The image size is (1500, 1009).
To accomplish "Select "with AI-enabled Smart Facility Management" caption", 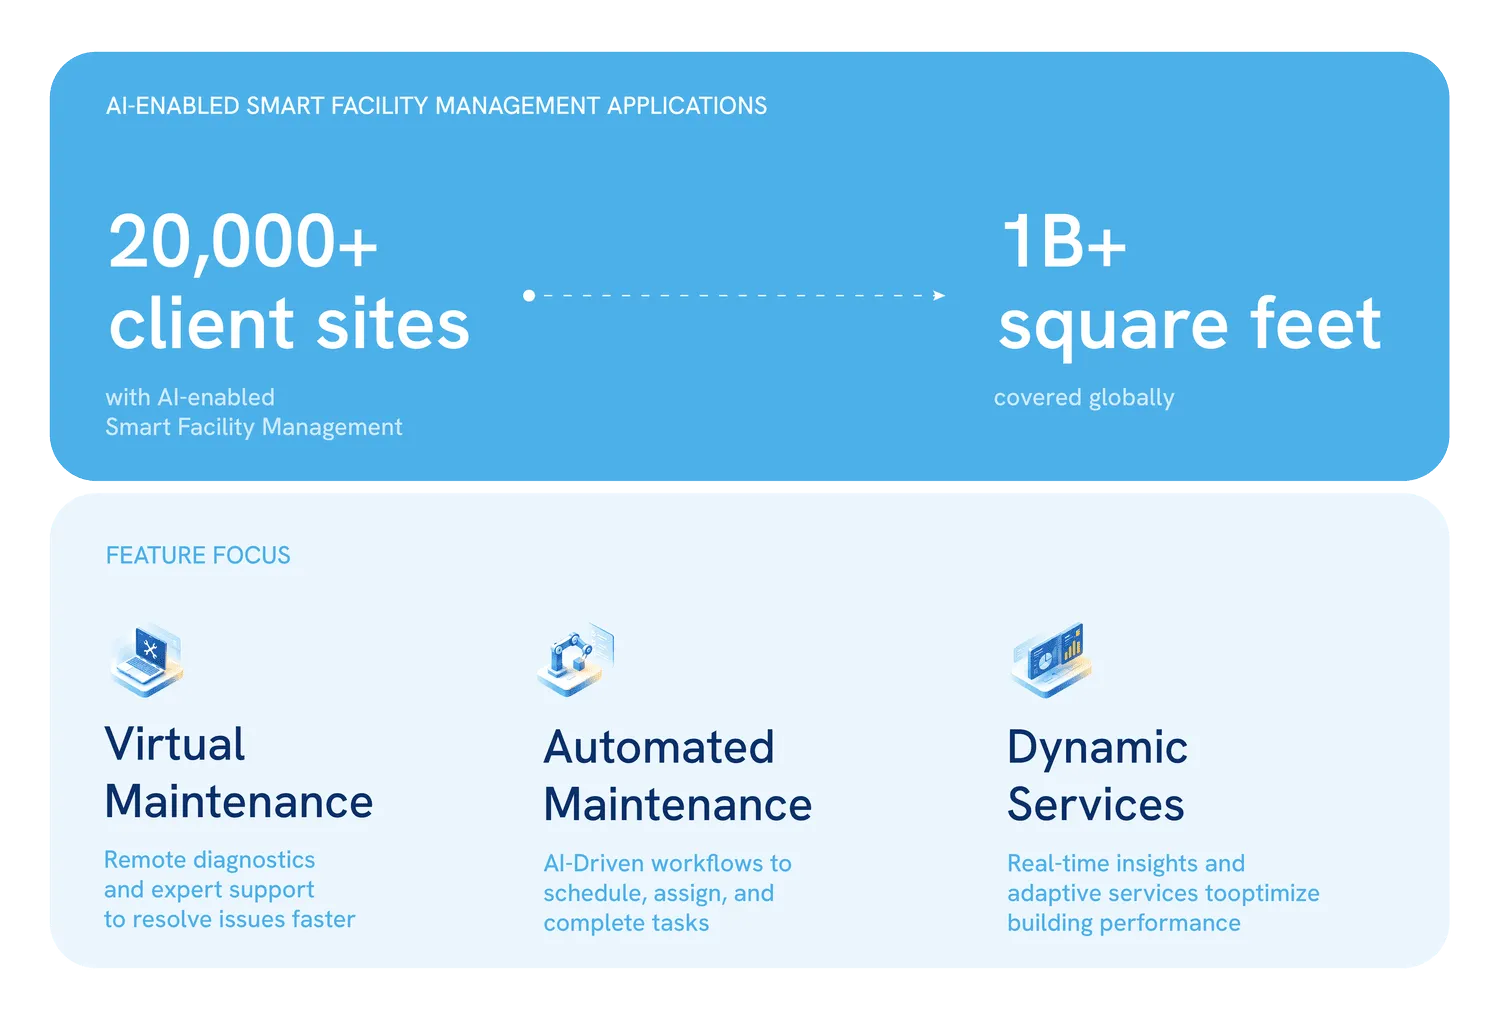I will pyautogui.click(x=254, y=412).
